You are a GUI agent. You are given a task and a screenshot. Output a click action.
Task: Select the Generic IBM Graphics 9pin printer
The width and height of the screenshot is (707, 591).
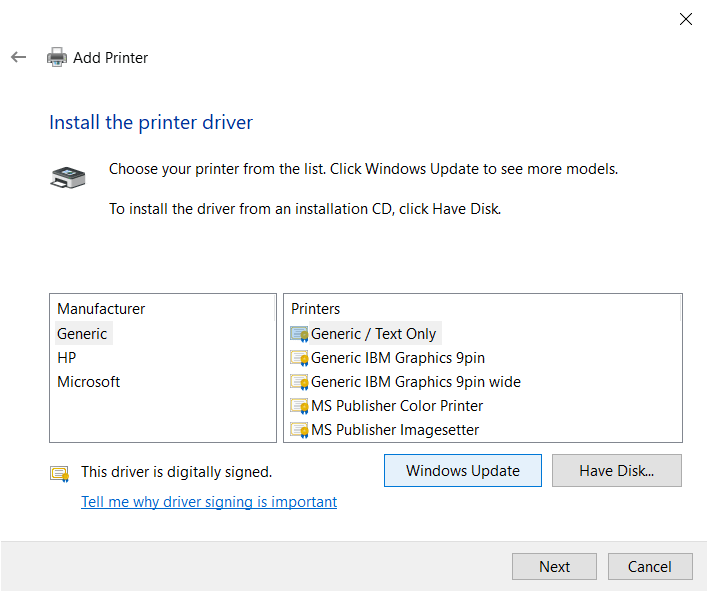397,358
